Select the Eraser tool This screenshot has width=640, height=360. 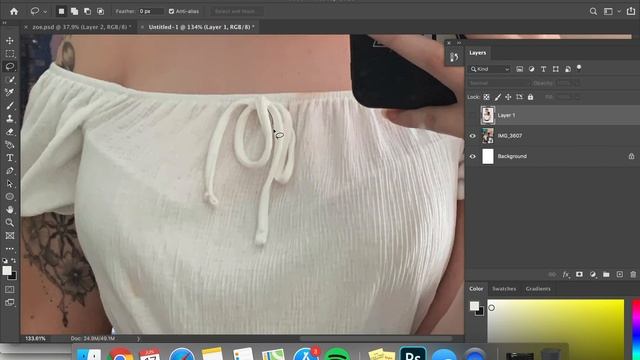10,132
